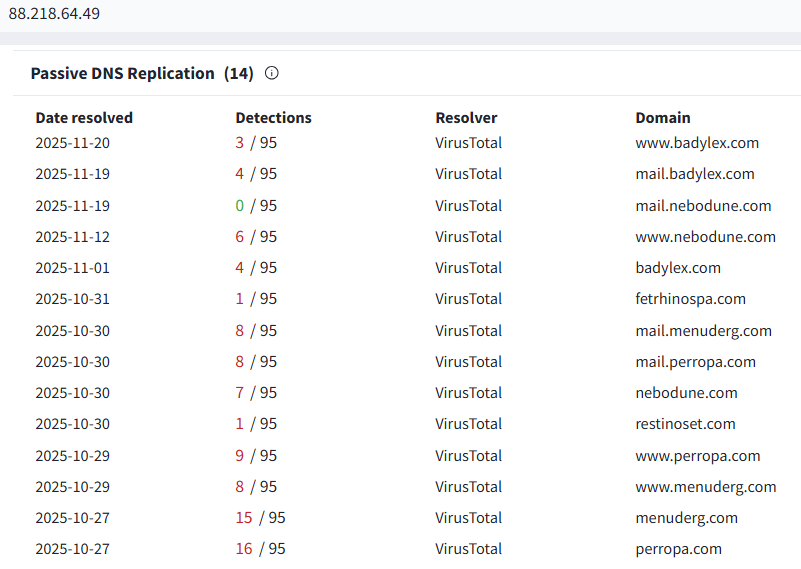
Task: Click the date 2025-11-12
Action: tap(73, 237)
